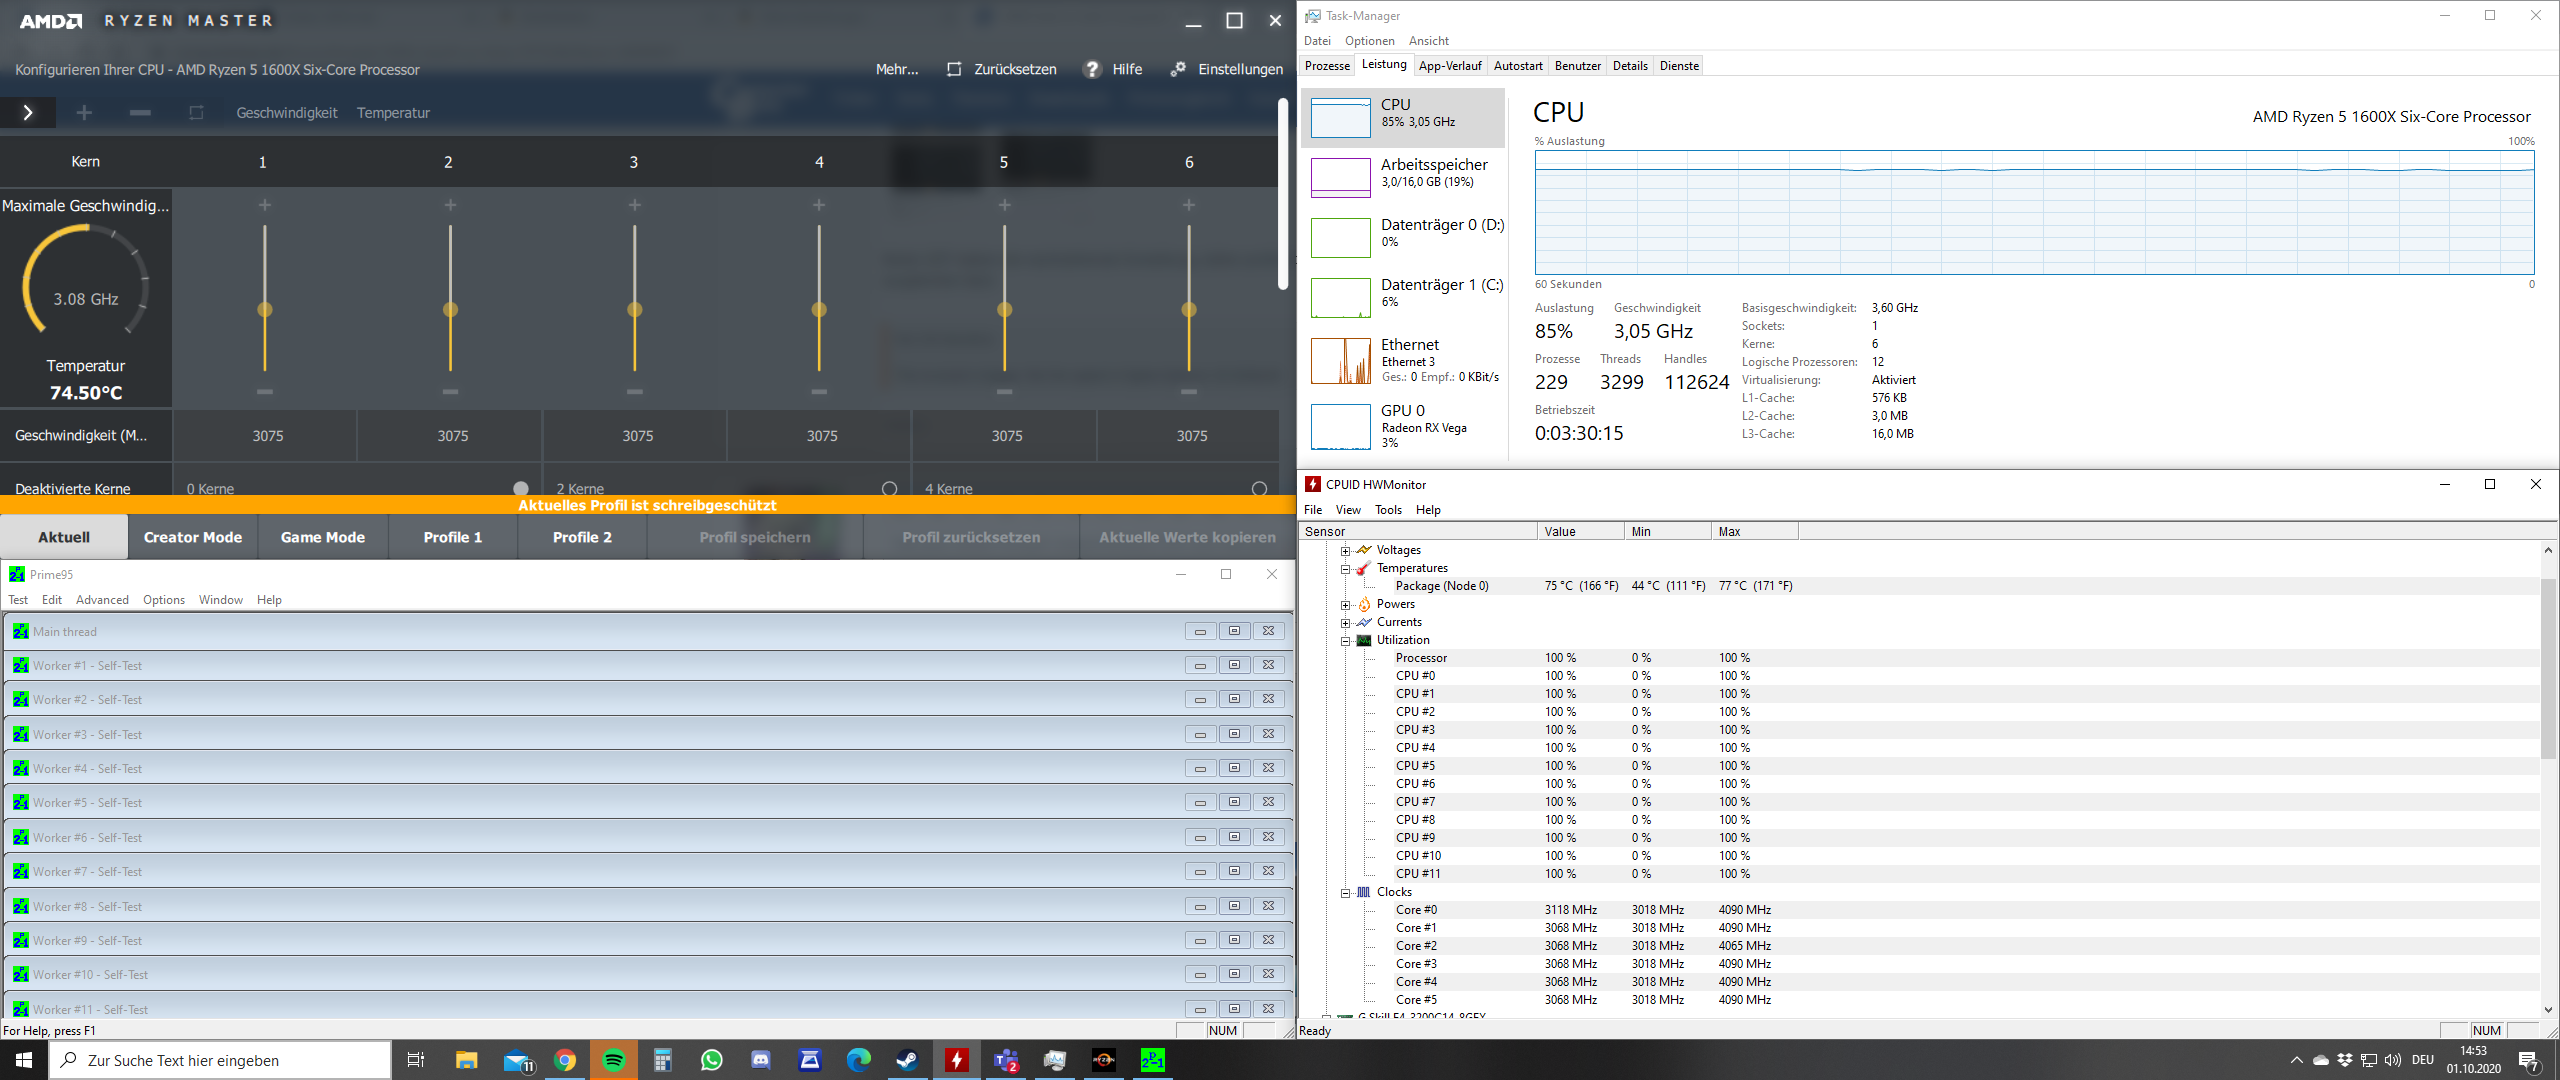Open Discord from the taskbar
Image resolution: width=2560 pixels, height=1080 pixels.
pyautogui.click(x=761, y=1060)
